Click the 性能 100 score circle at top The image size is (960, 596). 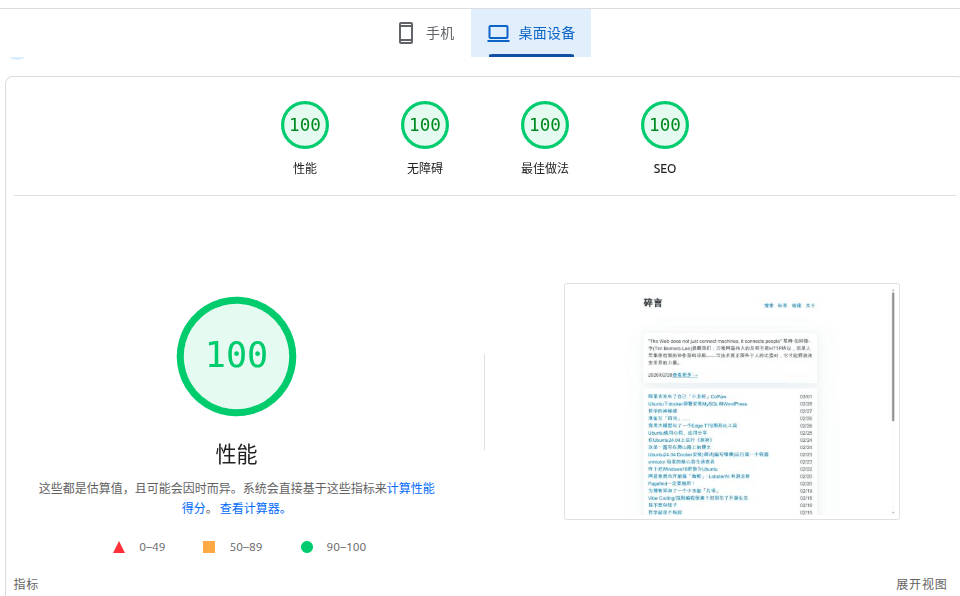click(305, 124)
